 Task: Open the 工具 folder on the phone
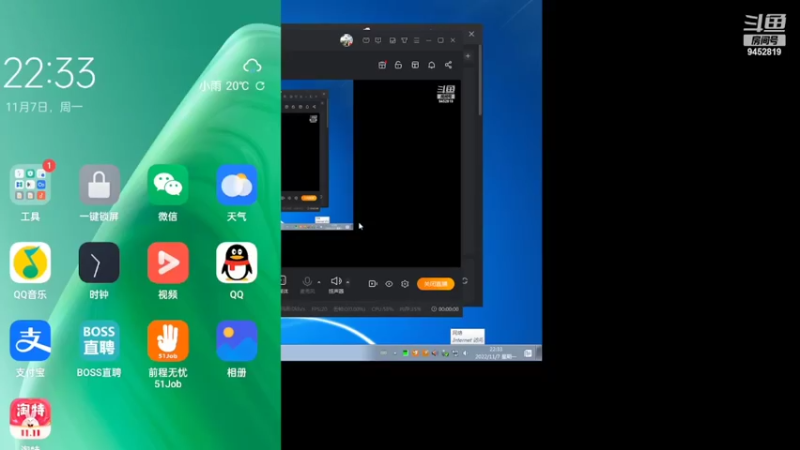click(x=30, y=185)
